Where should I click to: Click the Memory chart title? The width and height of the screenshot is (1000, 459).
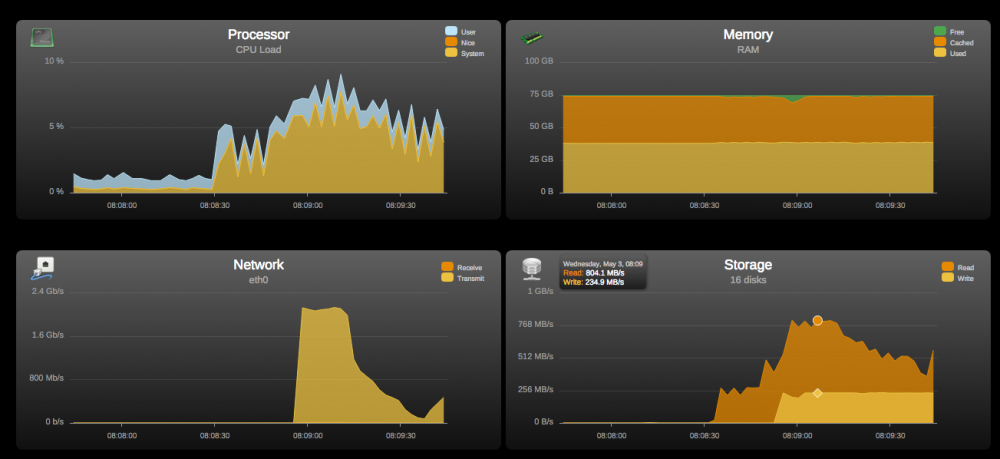tap(747, 34)
